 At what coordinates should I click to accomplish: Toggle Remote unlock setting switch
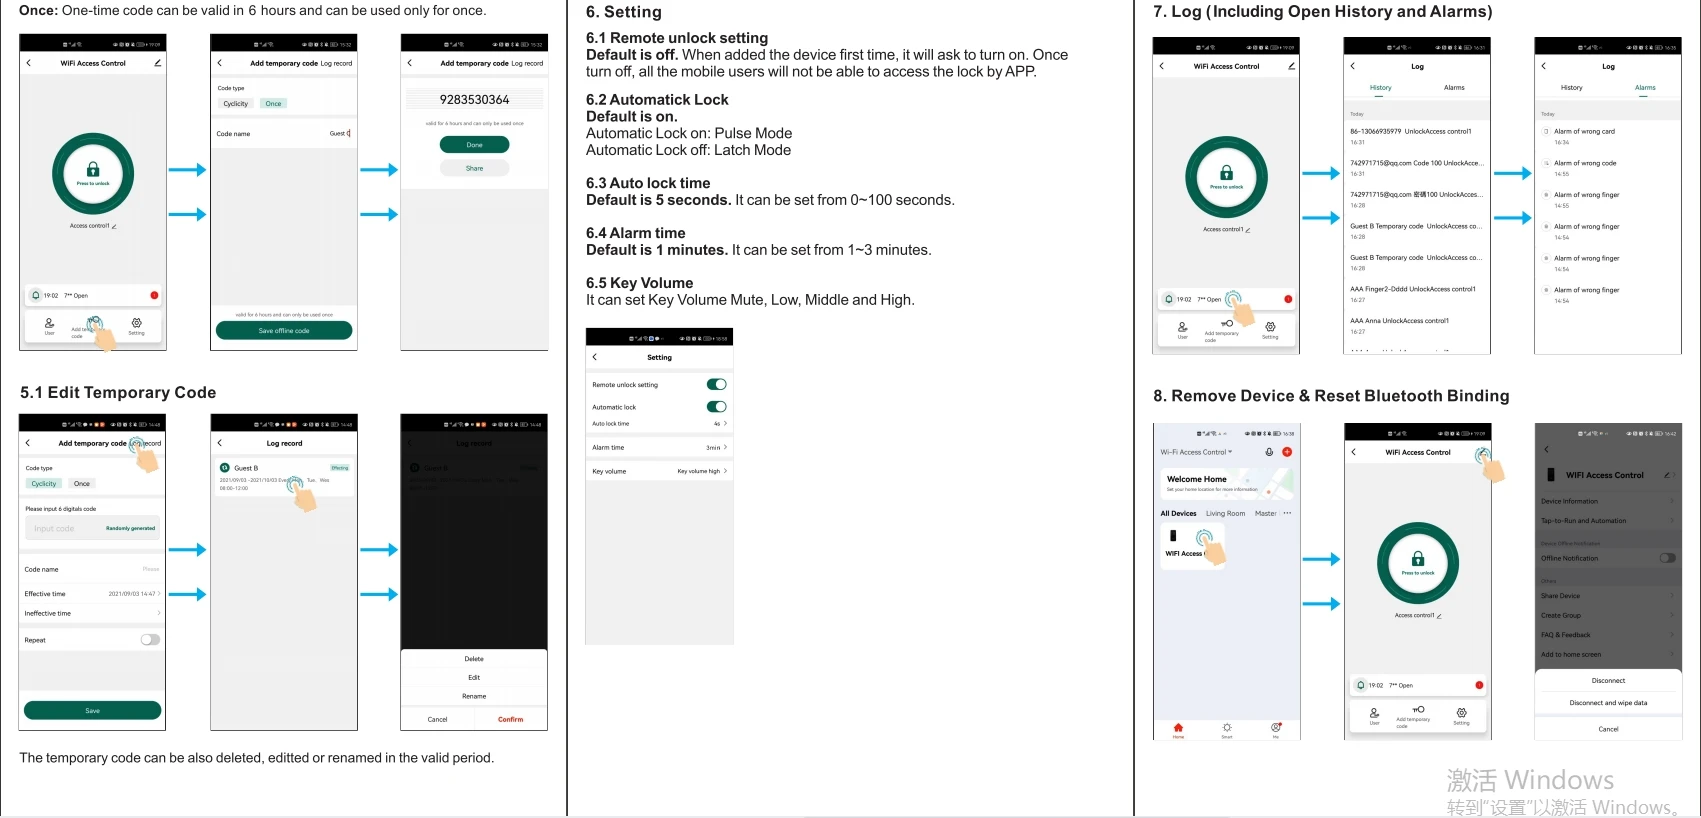(716, 384)
